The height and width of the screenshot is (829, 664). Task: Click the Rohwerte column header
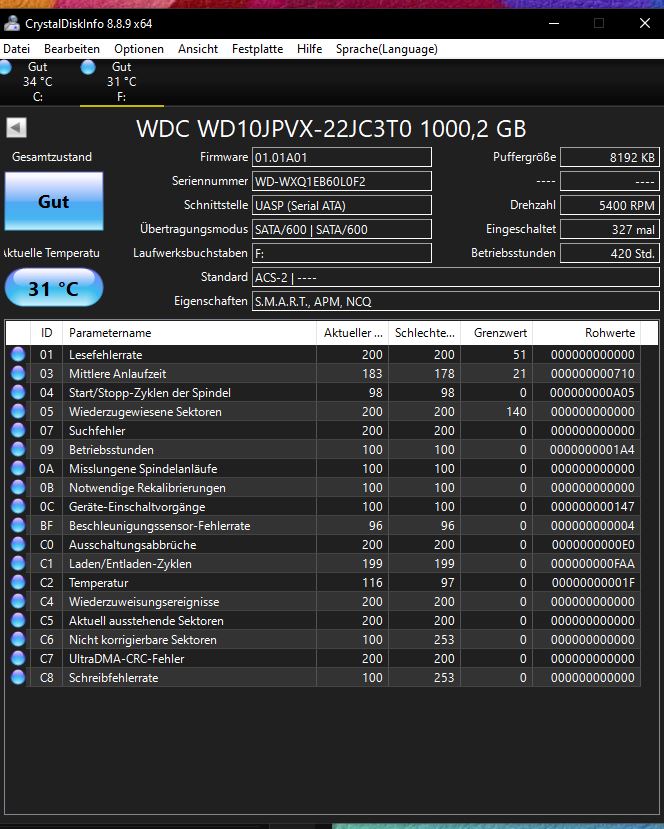(x=587, y=333)
